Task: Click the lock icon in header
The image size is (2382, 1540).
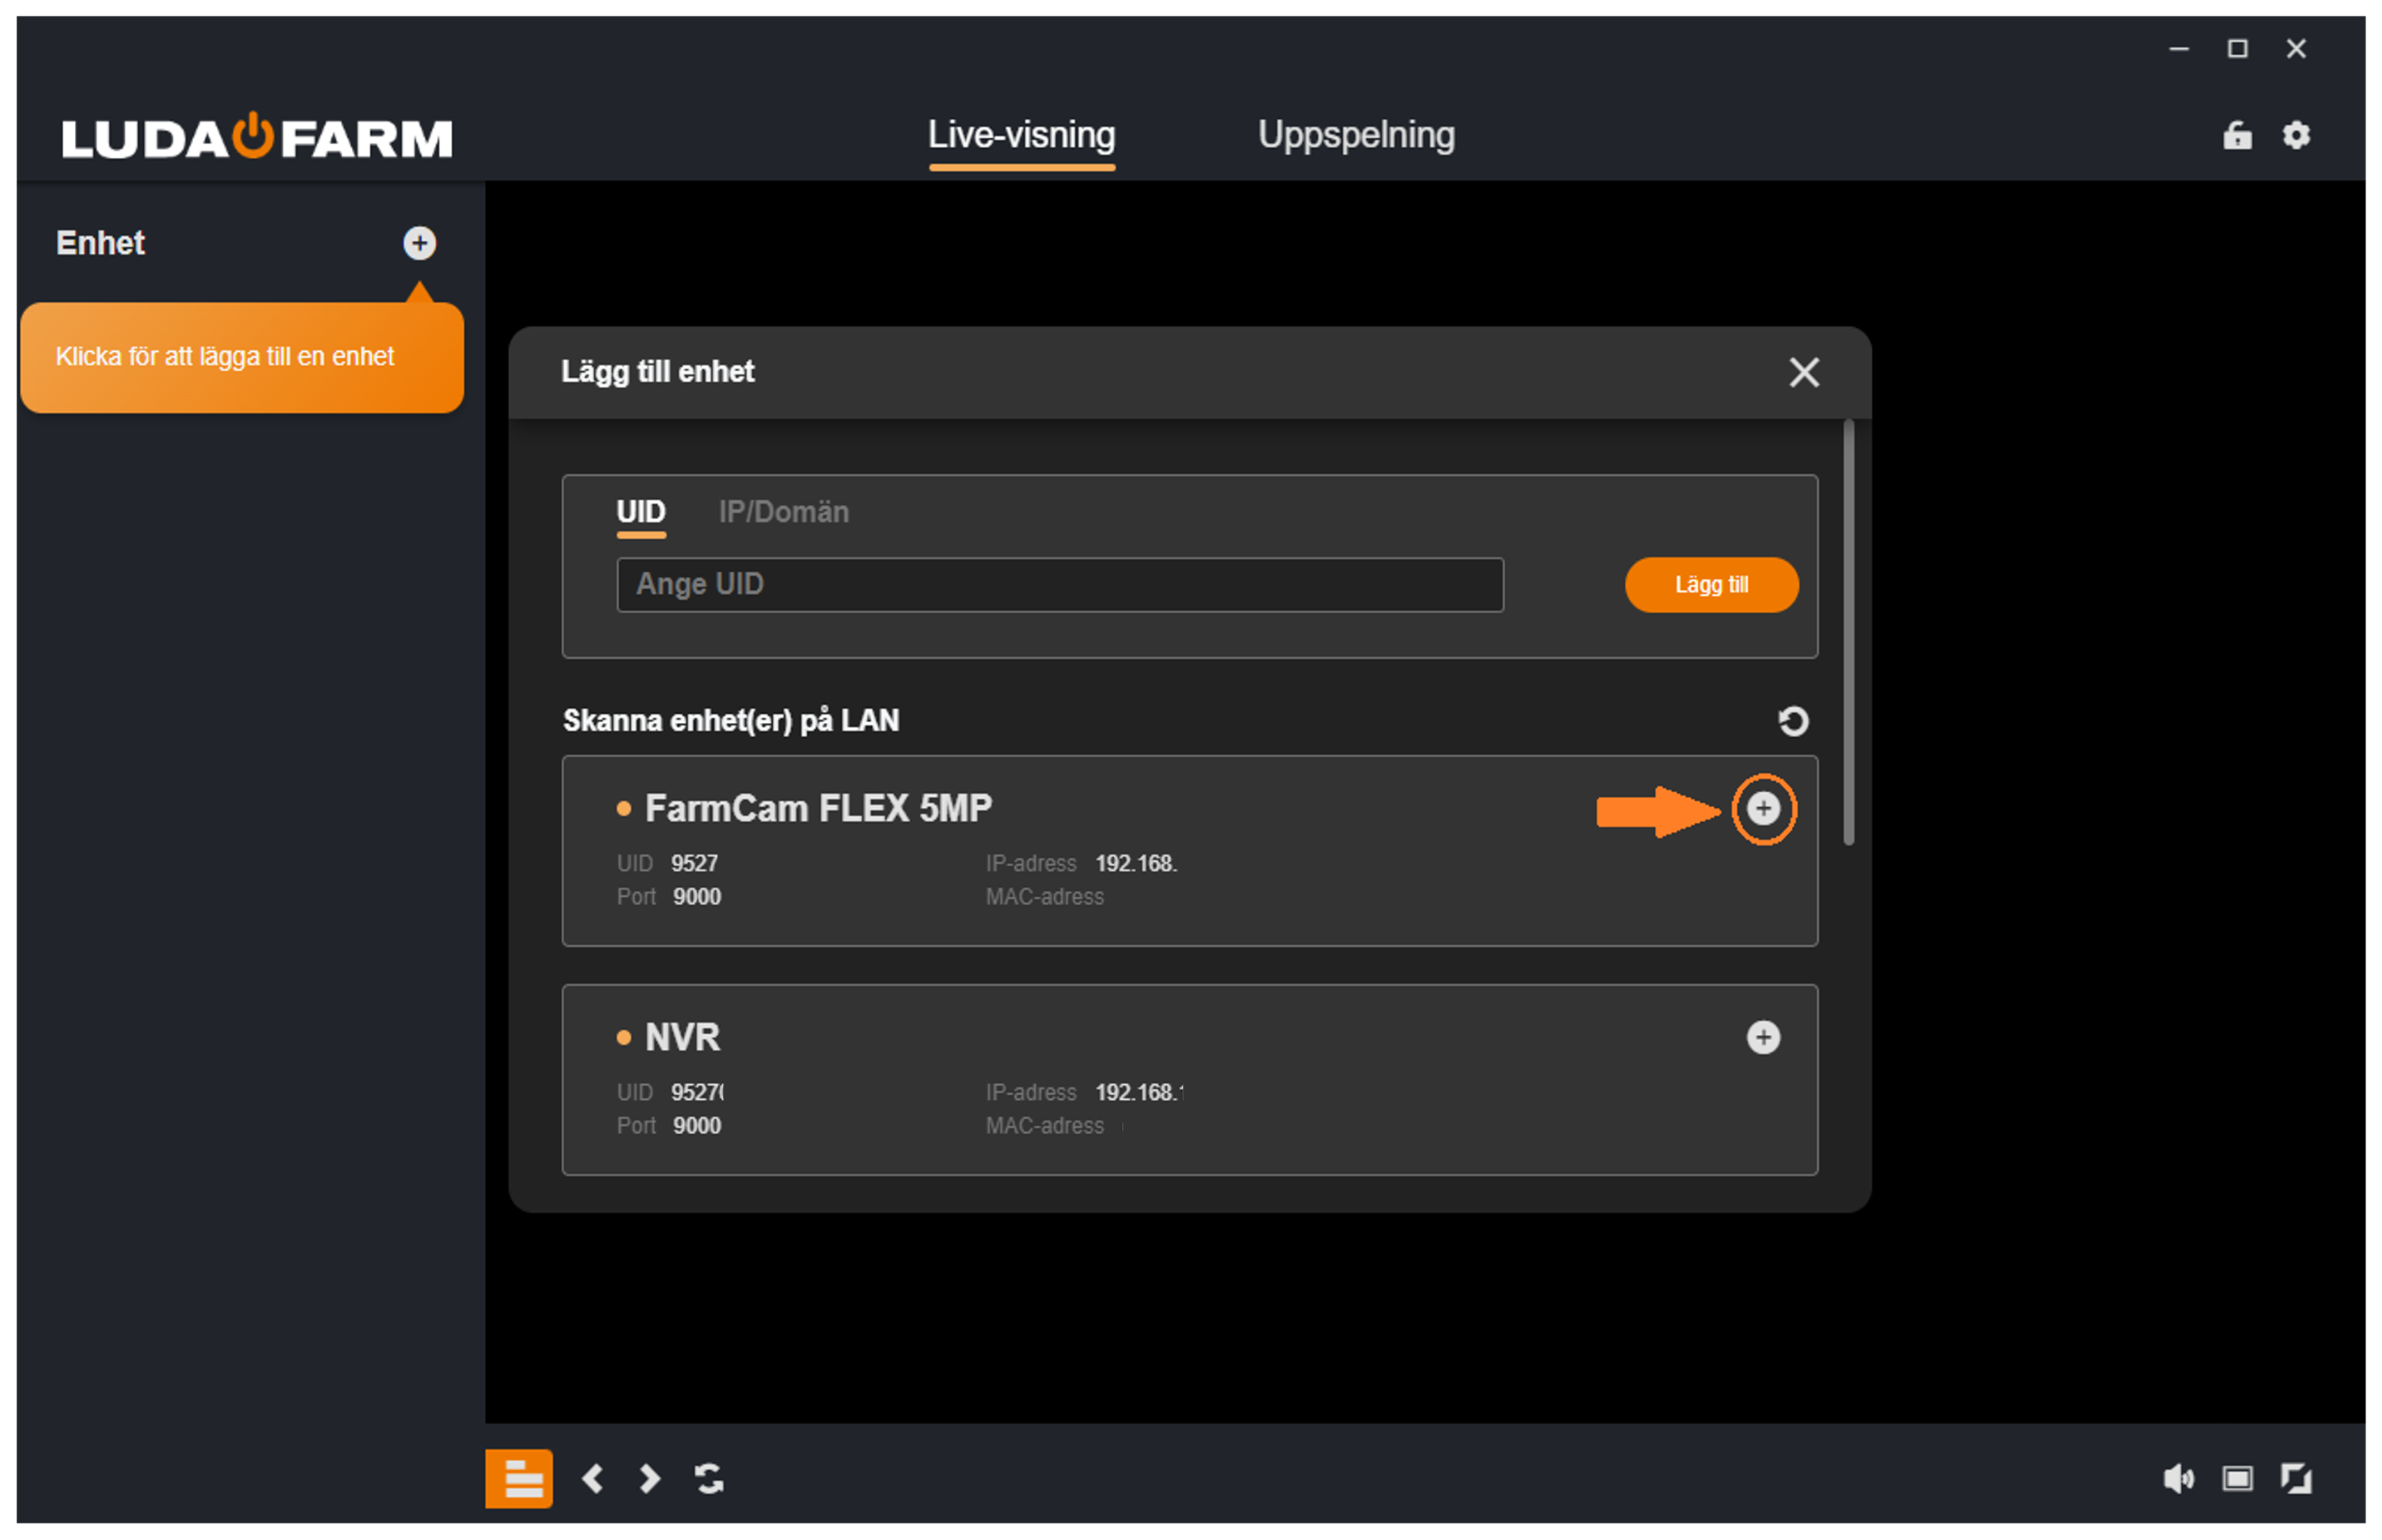Action: click(x=2237, y=135)
